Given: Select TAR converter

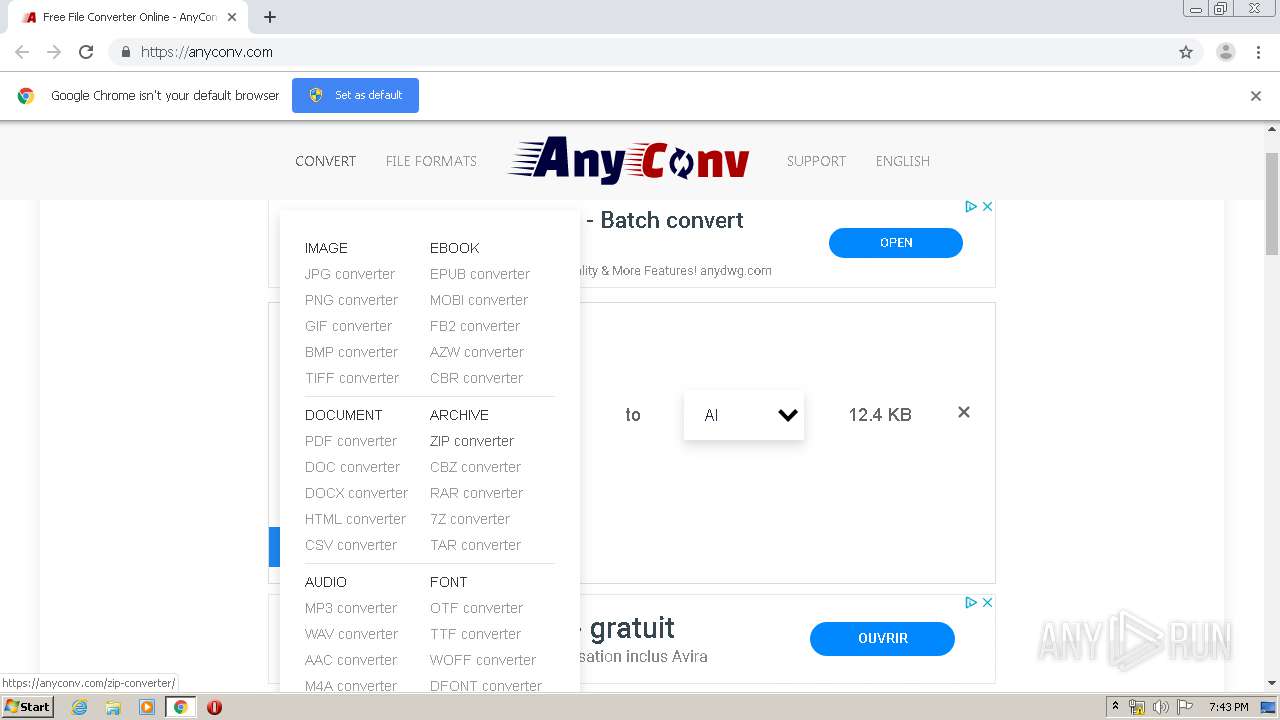Looking at the screenshot, I should click(x=475, y=545).
